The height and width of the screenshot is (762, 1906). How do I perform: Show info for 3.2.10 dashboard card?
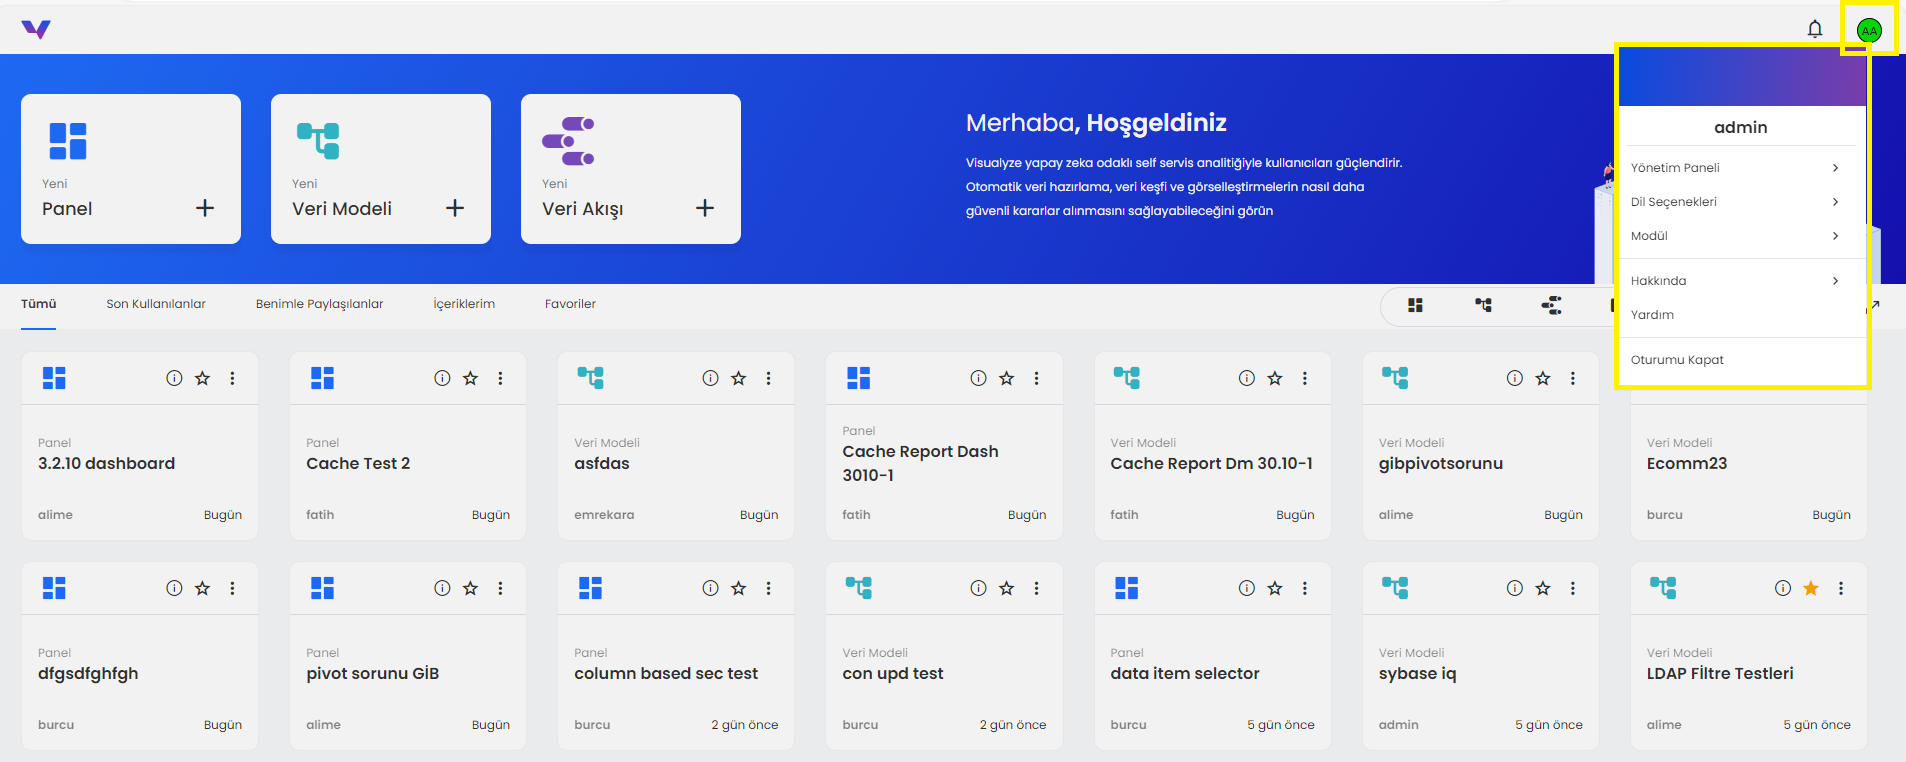pyautogui.click(x=174, y=378)
